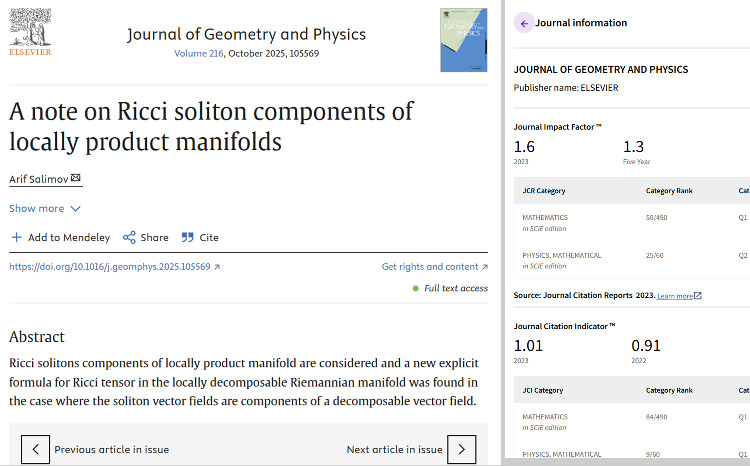This screenshot has height=466, width=750.
Task: Click the Cite quotation marks icon
Action: click(x=187, y=237)
